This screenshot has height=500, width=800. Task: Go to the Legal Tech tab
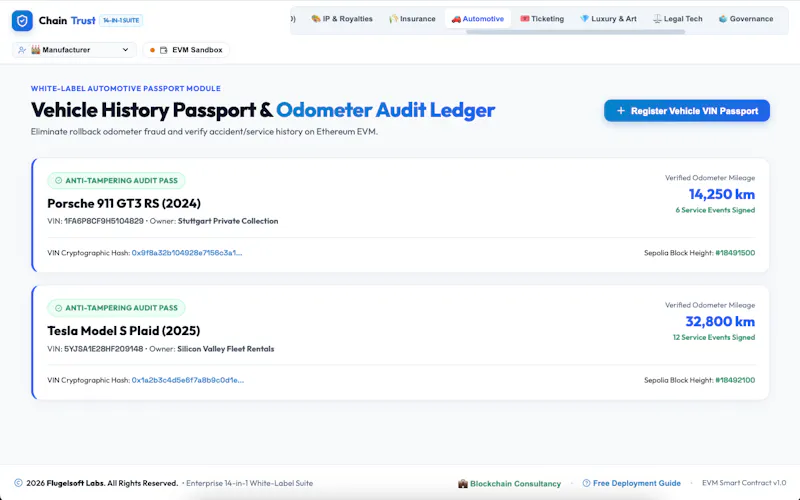click(678, 19)
